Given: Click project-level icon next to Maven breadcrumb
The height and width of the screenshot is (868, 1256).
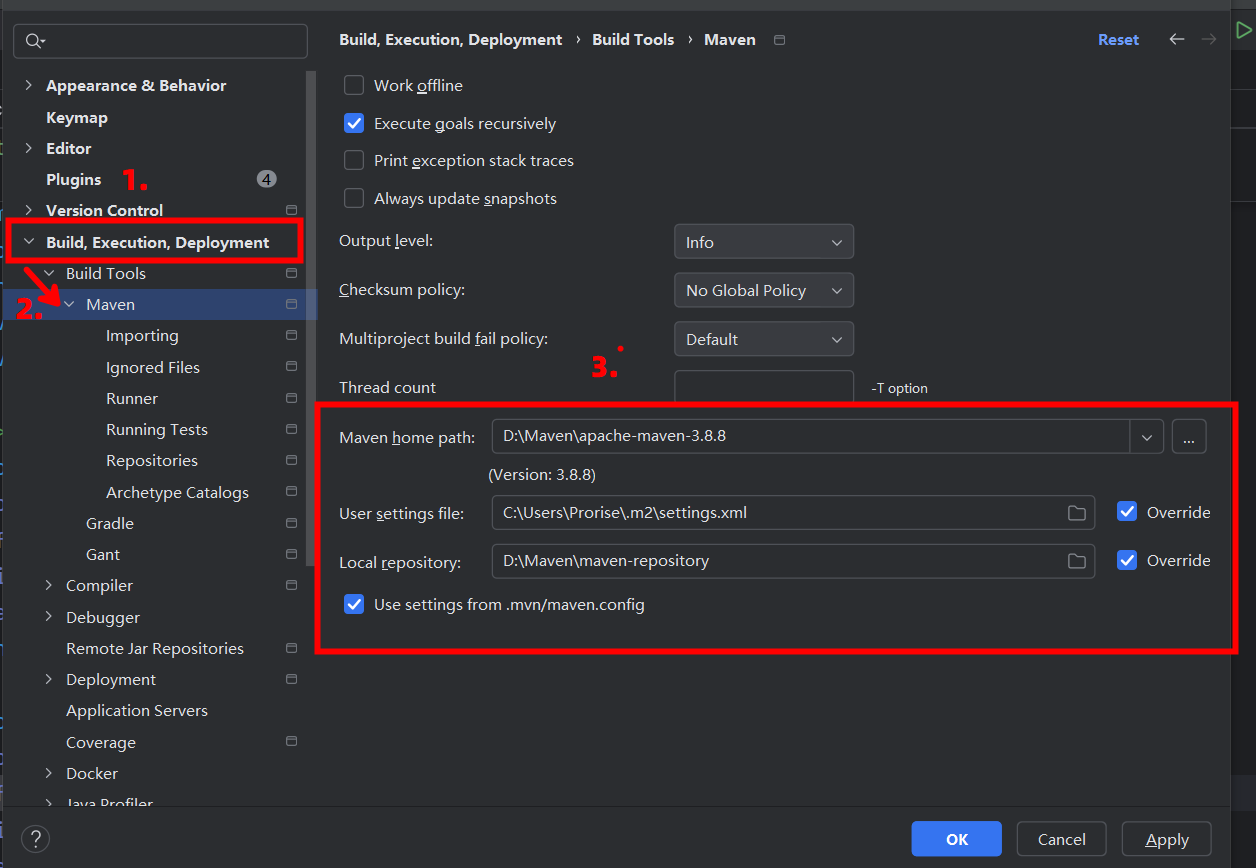Looking at the screenshot, I should pos(780,40).
